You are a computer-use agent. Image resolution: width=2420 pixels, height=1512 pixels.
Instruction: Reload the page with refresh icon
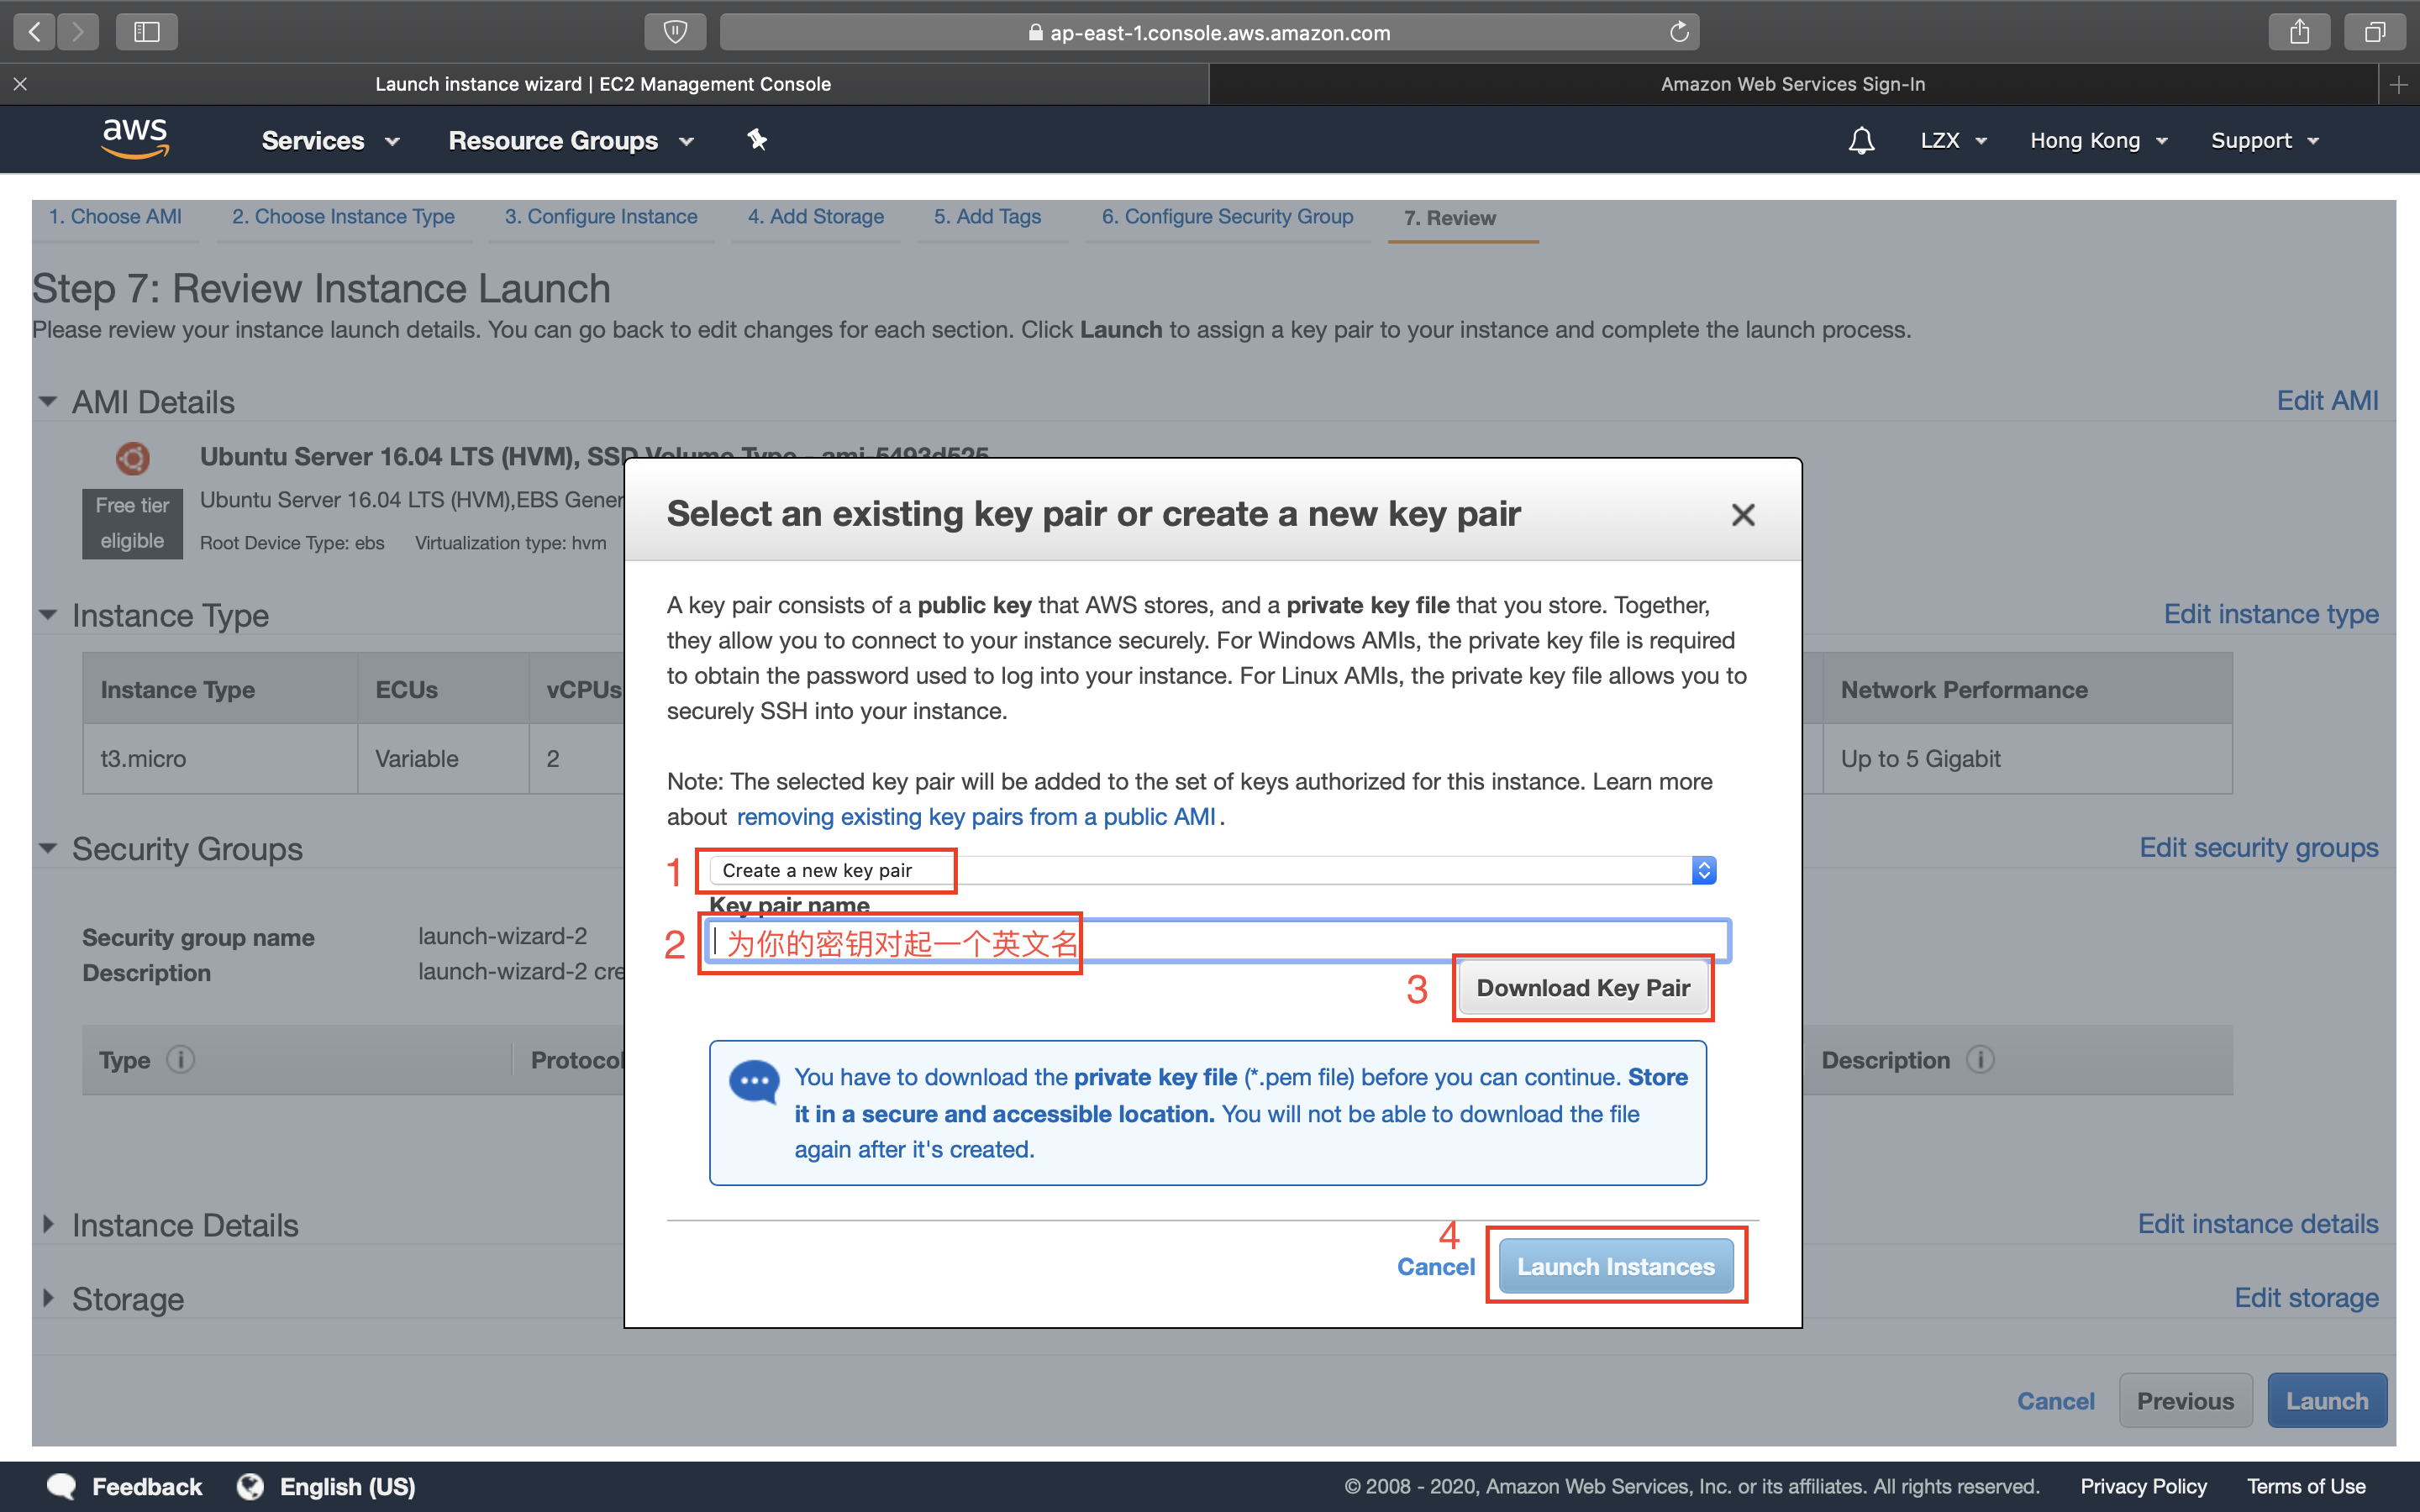pyautogui.click(x=1679, y=32)
